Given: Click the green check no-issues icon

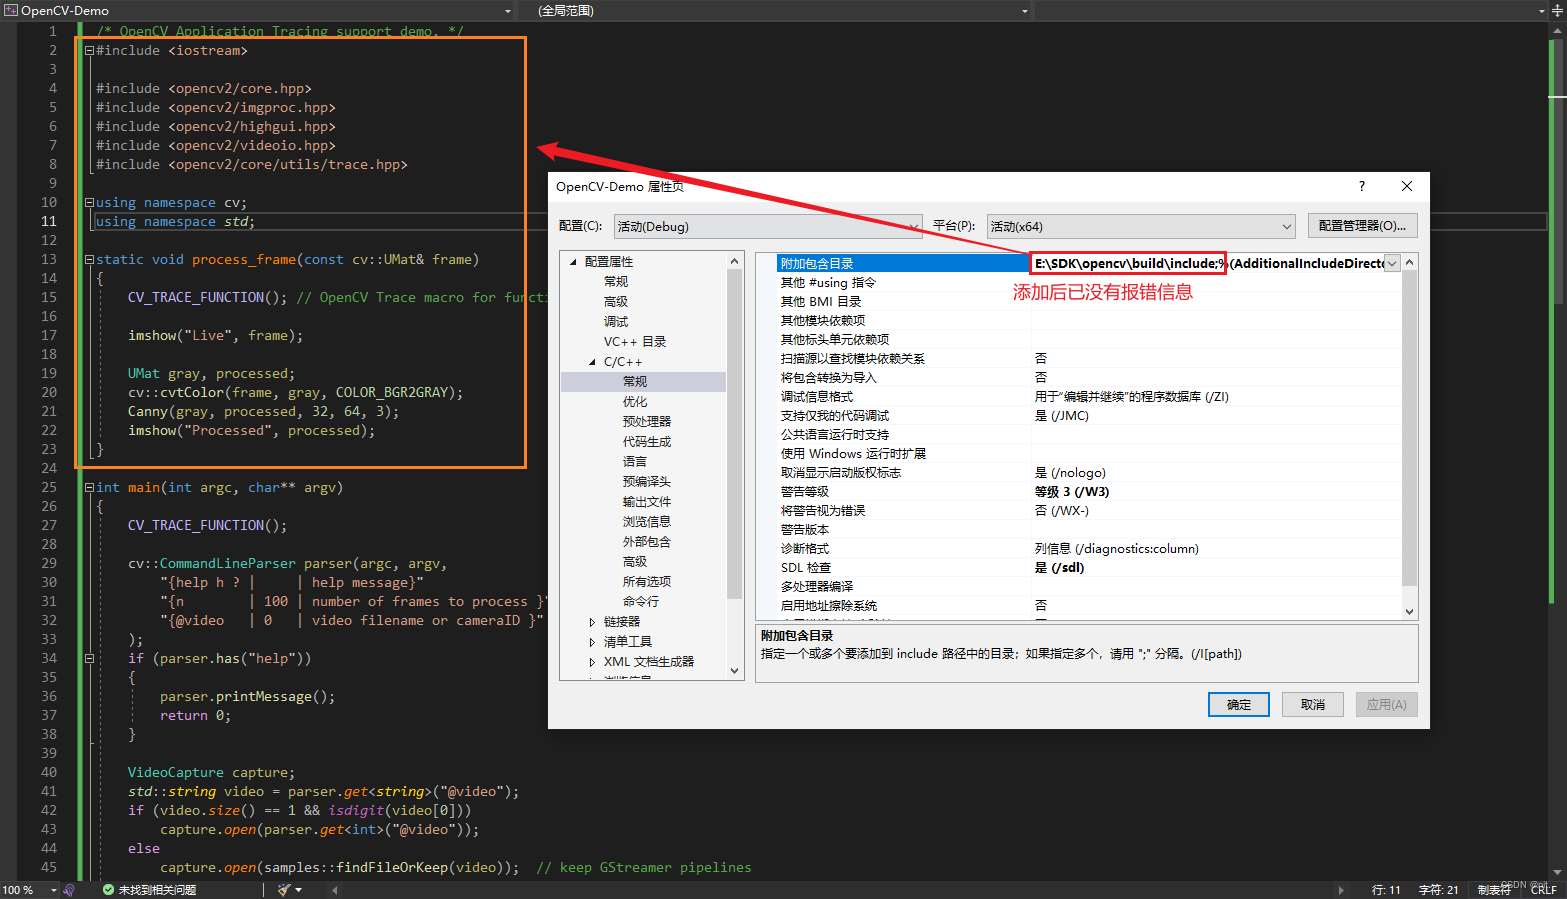Looking at the screenshot, I should 108,890.
